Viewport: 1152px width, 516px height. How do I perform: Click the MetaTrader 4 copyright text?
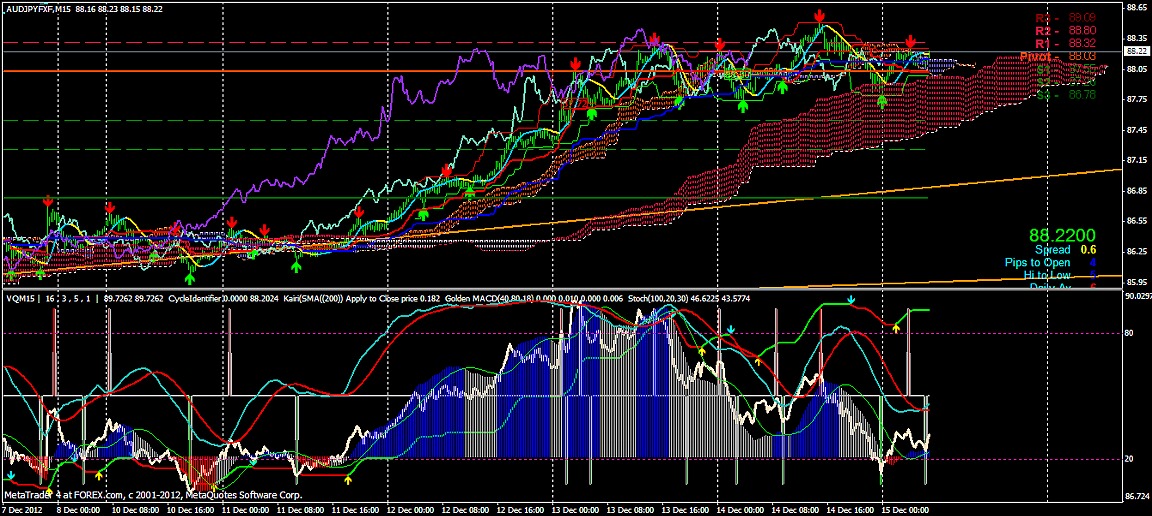click(118, 494)
